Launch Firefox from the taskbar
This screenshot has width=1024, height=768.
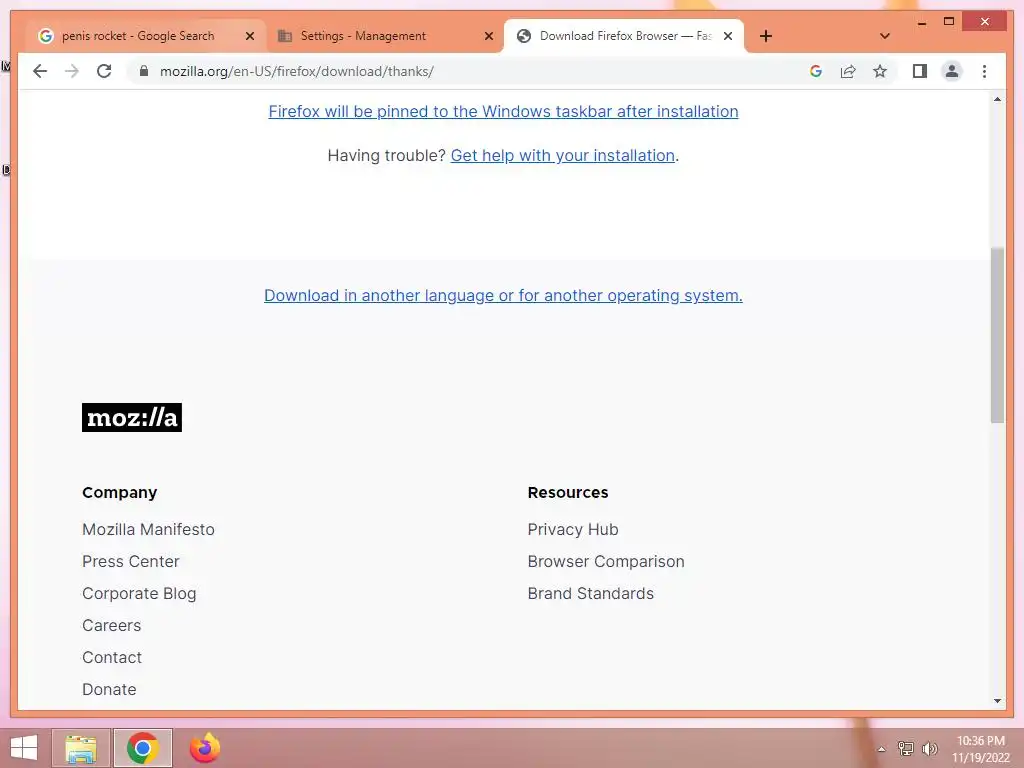[205, 748]
